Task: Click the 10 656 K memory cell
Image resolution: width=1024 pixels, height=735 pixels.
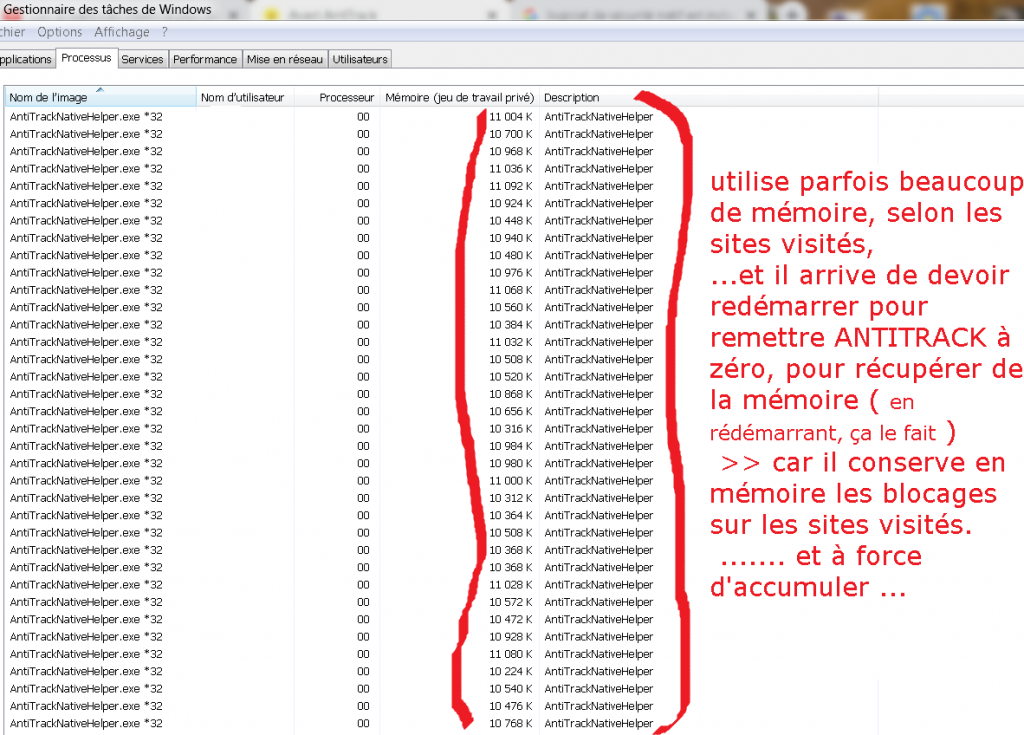Action: click(x=511, y=411)
